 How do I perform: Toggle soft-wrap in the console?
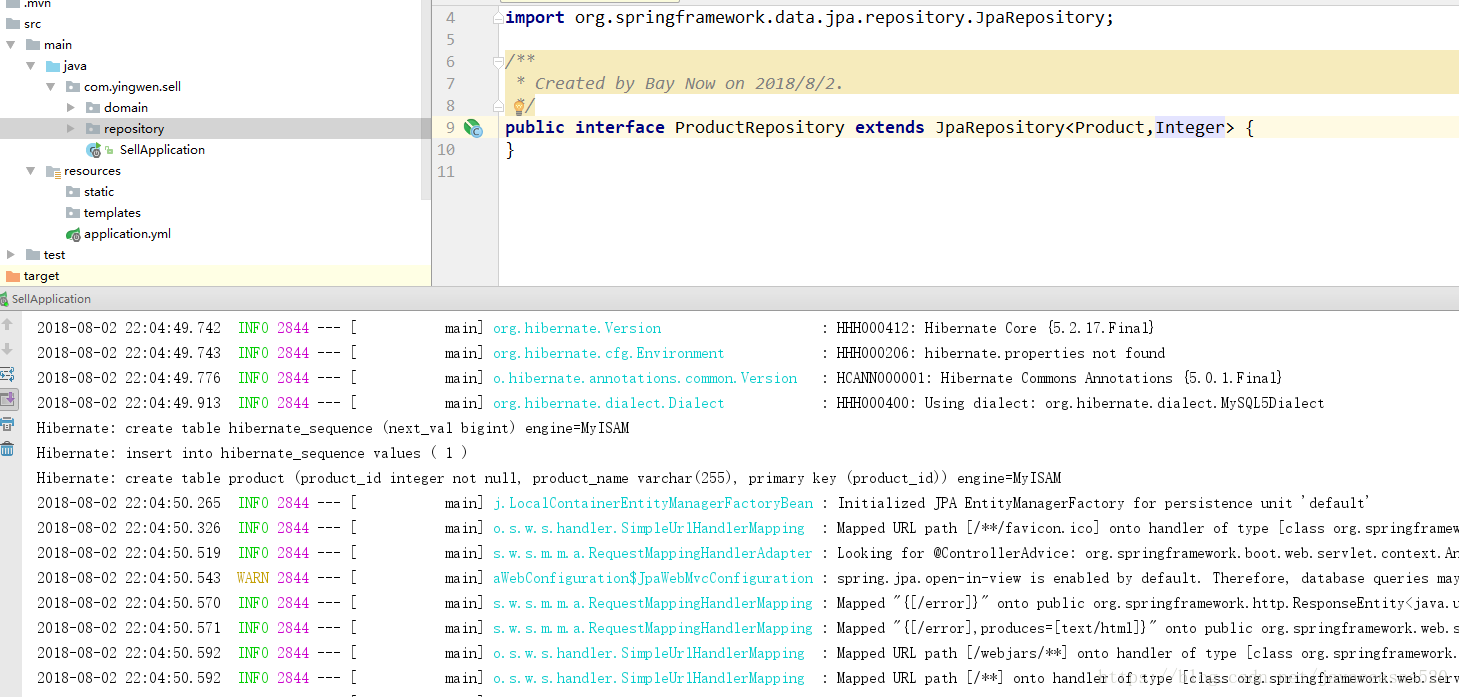tap(7, 374)
